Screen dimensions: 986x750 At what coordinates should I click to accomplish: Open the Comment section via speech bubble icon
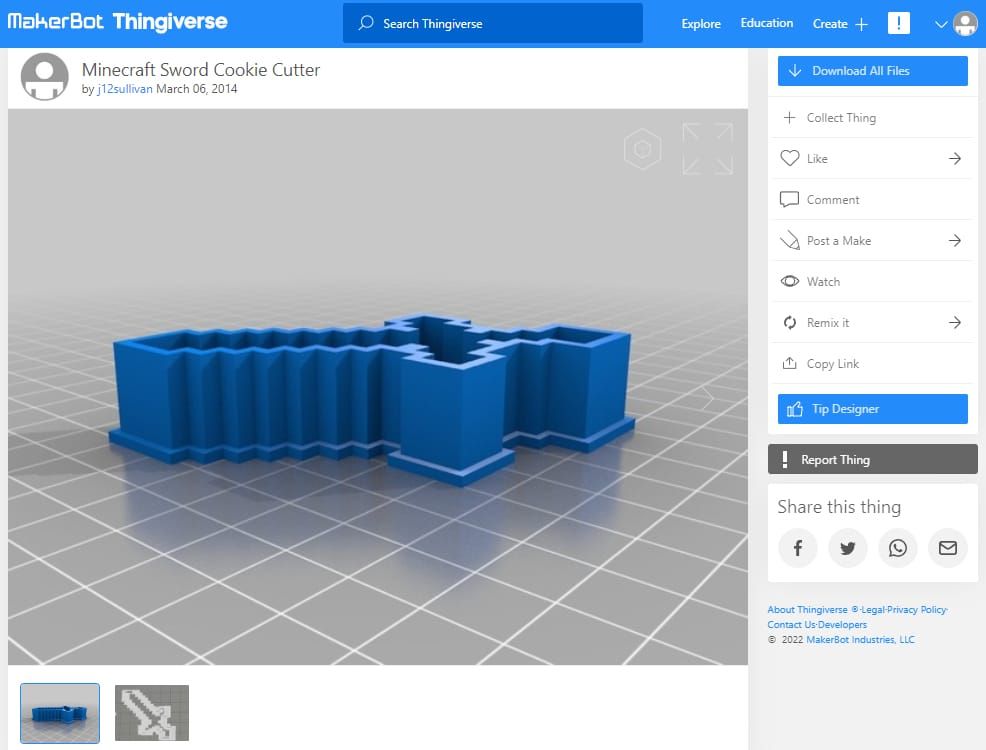(791, 199)
